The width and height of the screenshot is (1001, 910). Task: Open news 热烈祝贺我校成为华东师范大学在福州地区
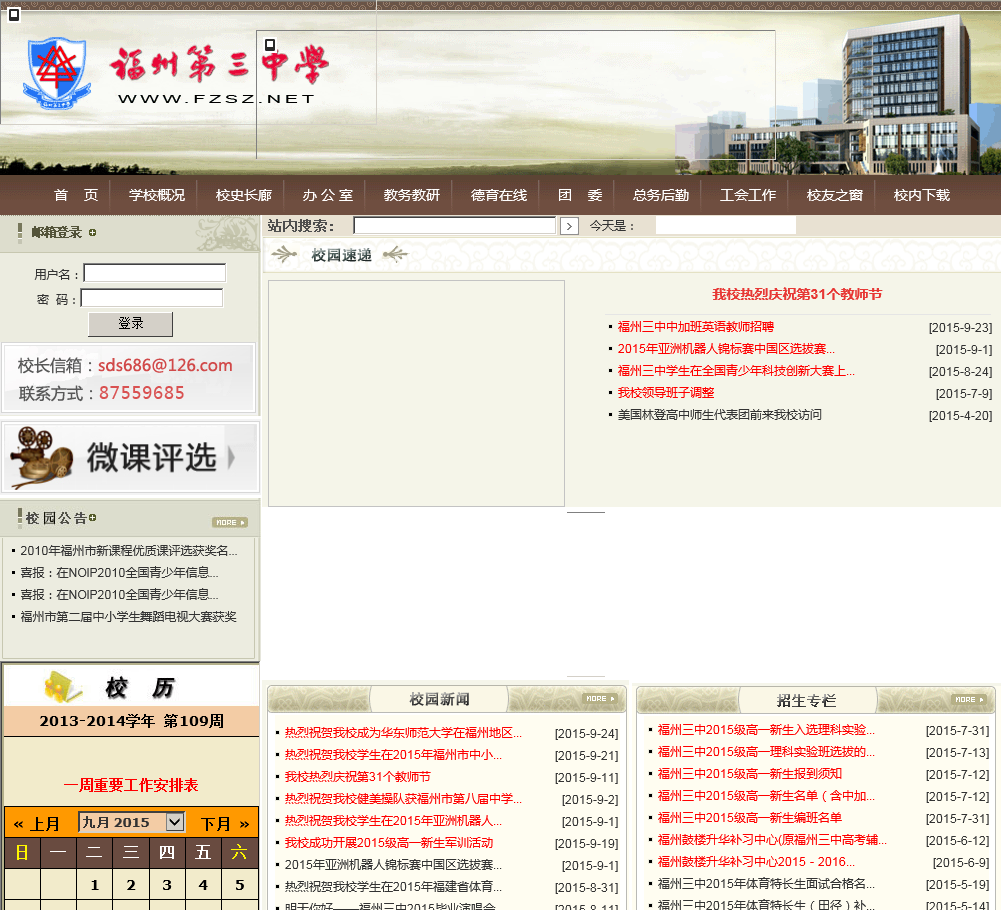(x=403, y=732)
